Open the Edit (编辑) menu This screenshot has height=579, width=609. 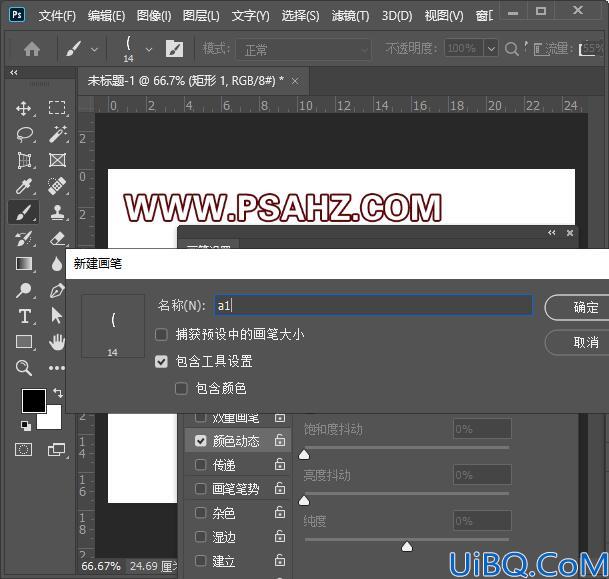pos(106,16)
